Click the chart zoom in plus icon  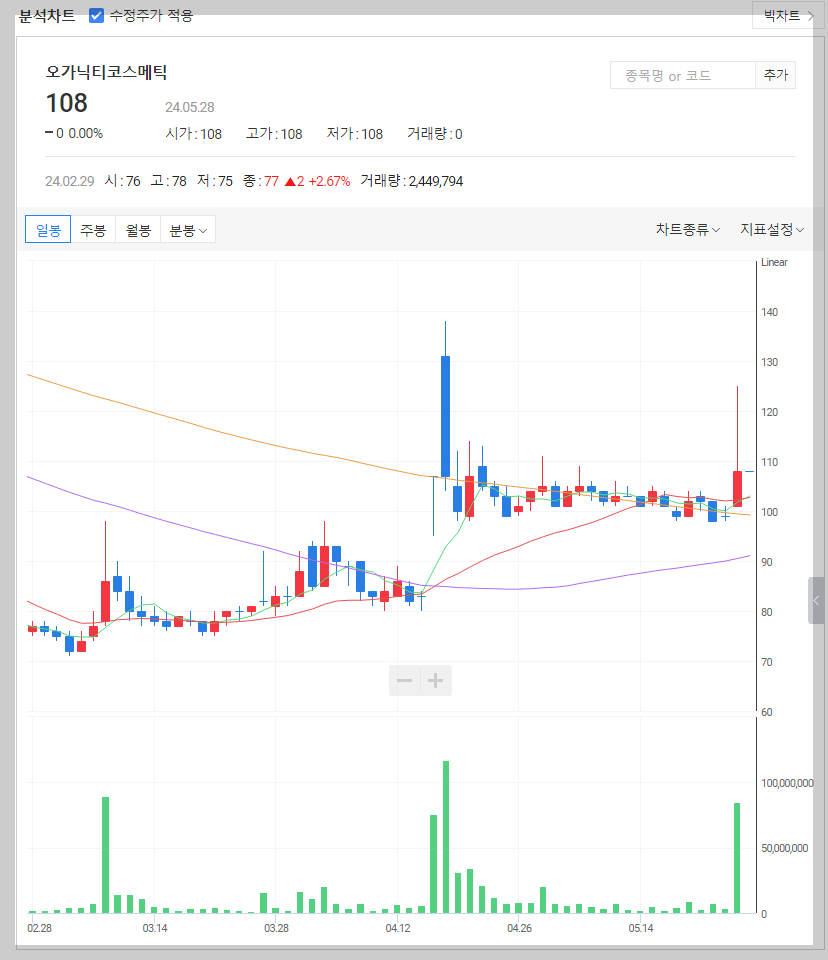point(435,680)
